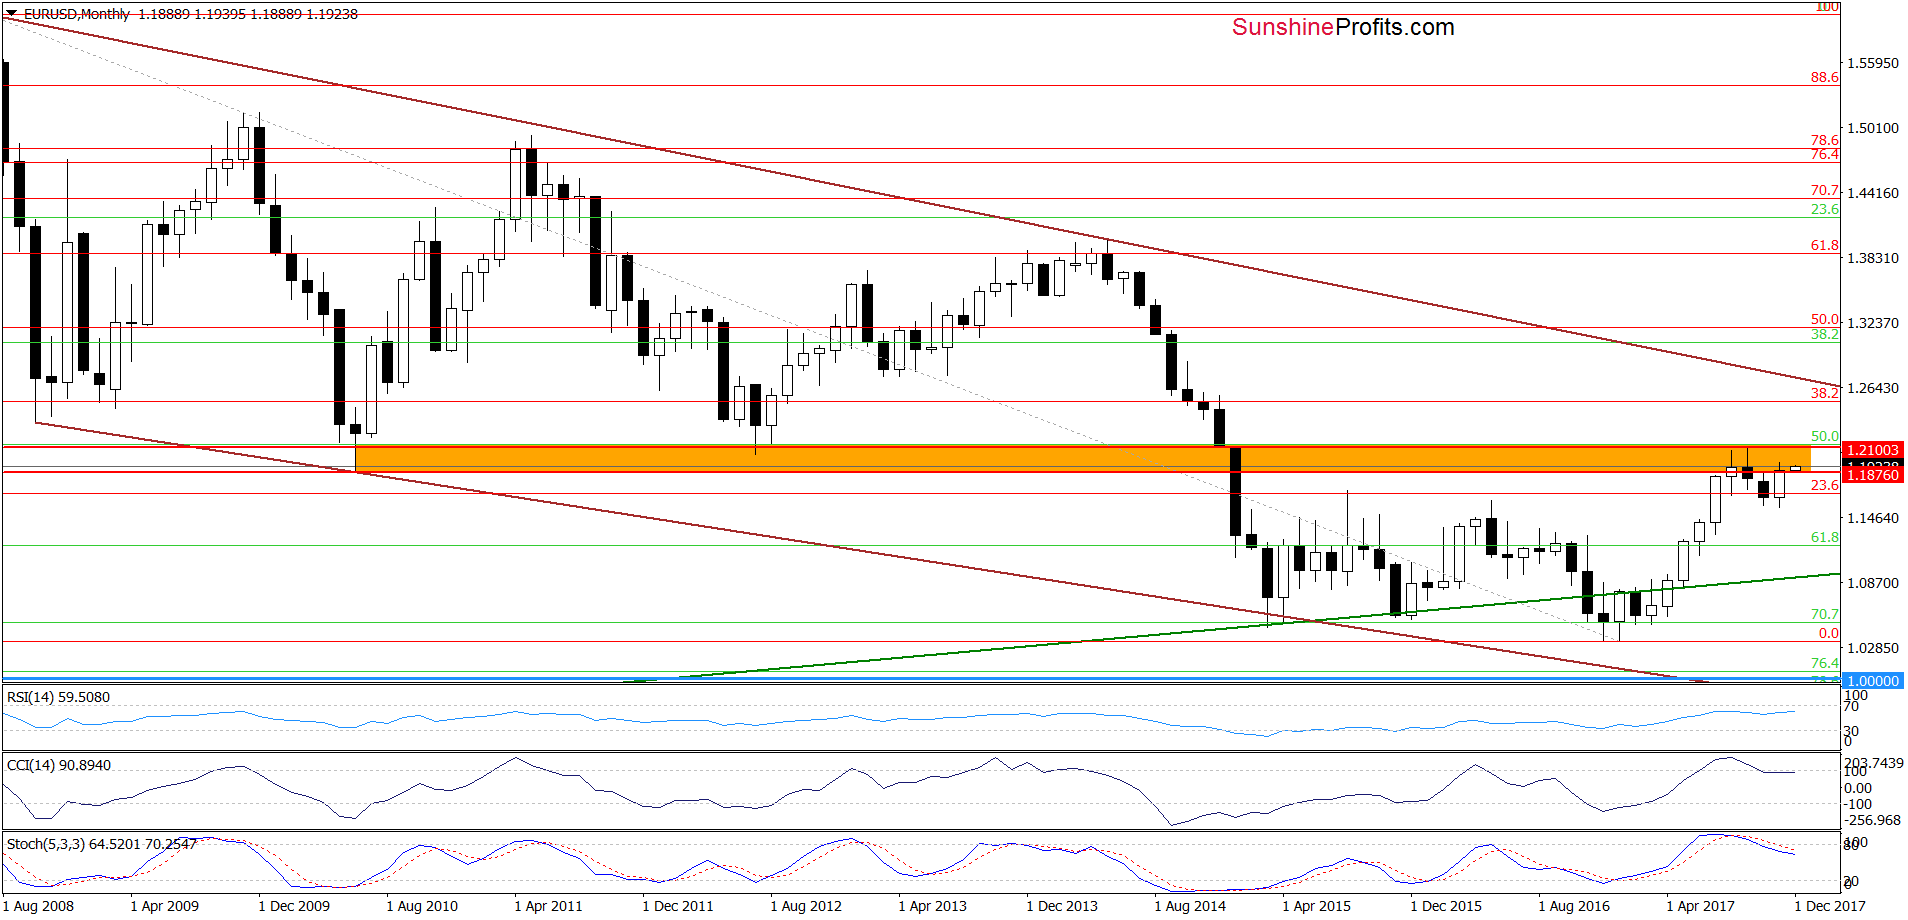This screenshot has width=1908, height=920.
Task: Click the 203.7439 CCI scale value
Action: pyautogui.click(x=1873, y=763)
